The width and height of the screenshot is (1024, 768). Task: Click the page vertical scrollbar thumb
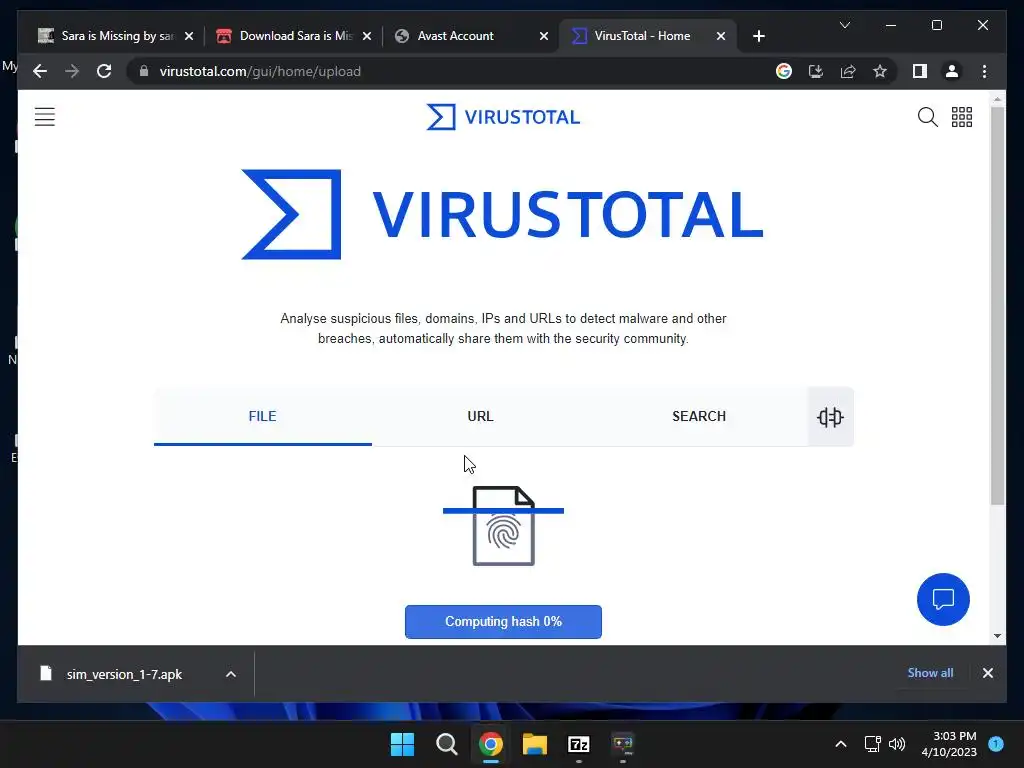(x=997, y=306)
